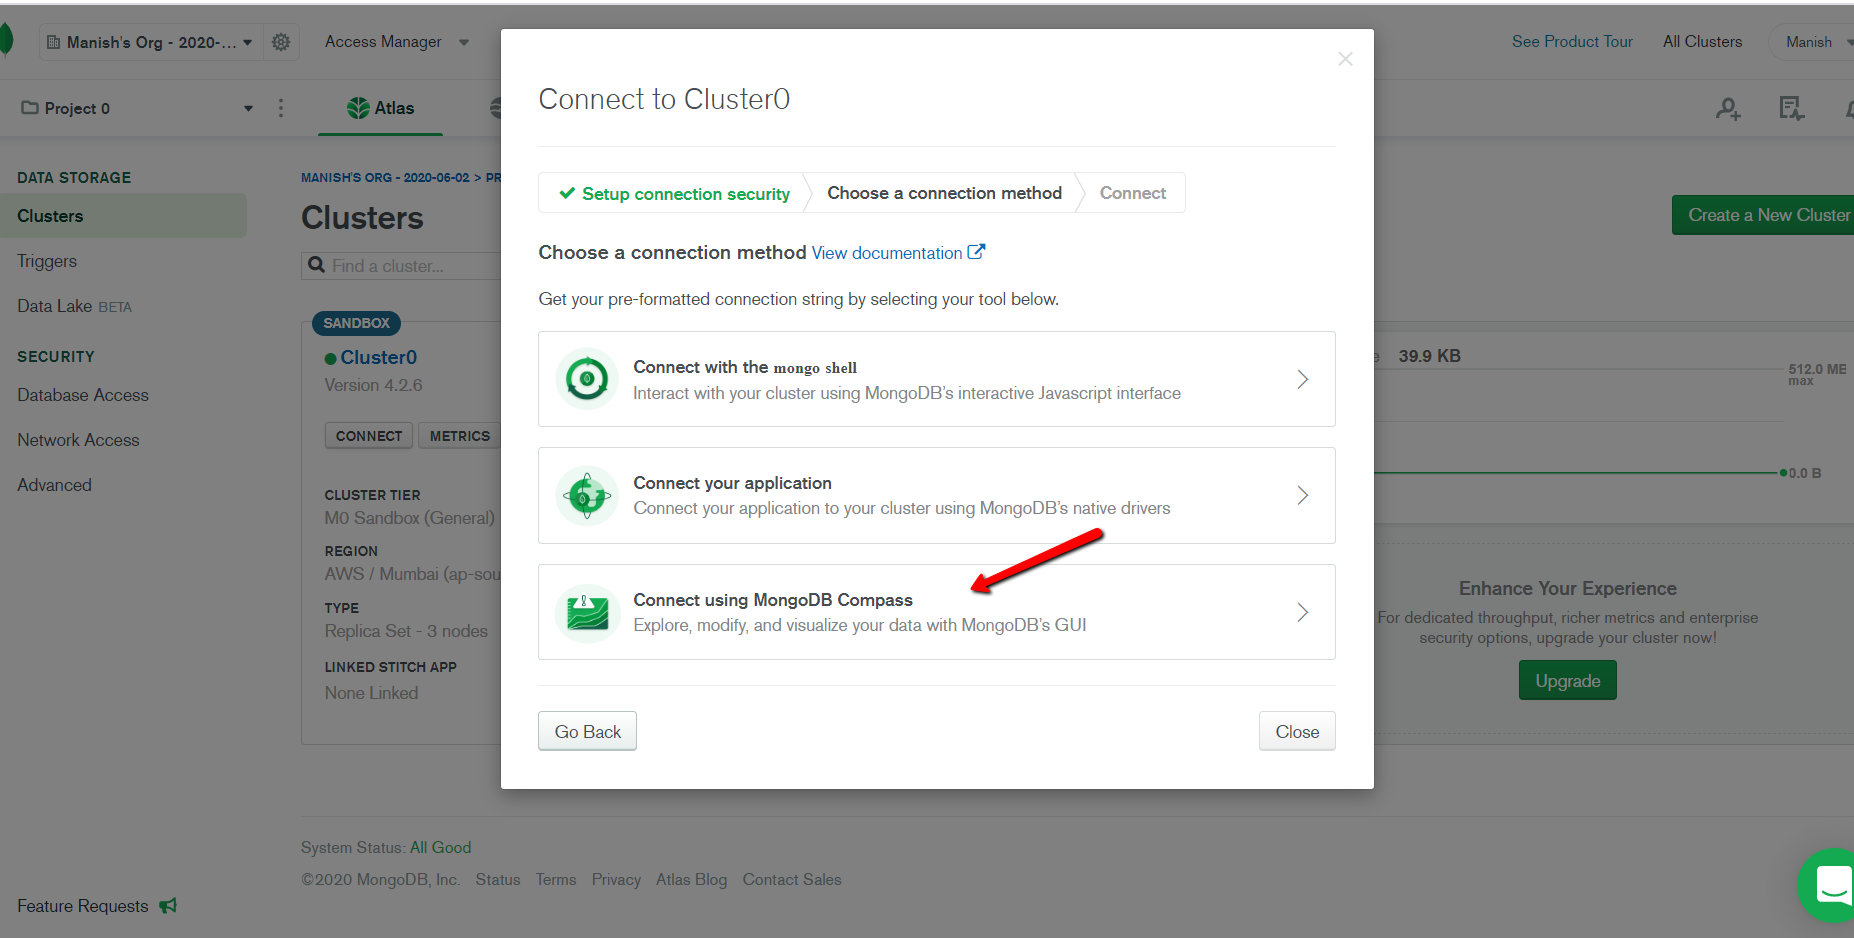This screenshot has height=938, width=1854.
Task: Click the Go Back button
Action: (x=587, y=732)
